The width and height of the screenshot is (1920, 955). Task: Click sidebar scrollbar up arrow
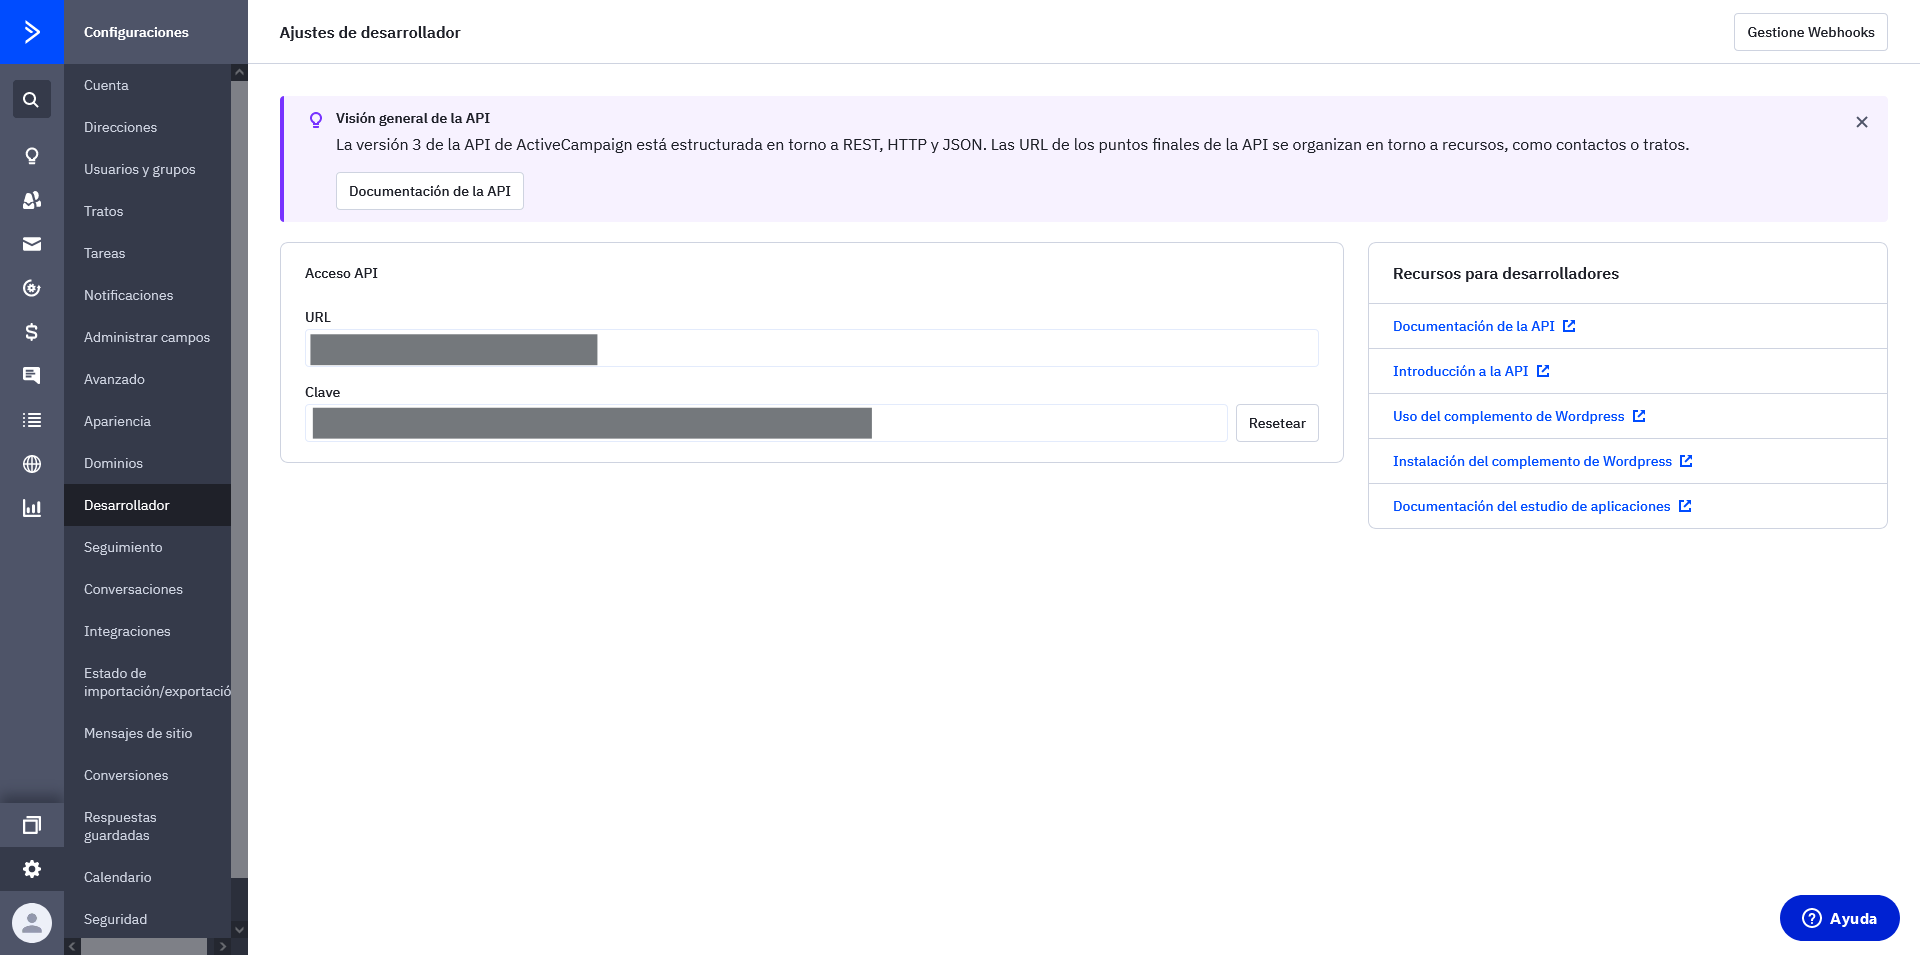pos(239,72)
